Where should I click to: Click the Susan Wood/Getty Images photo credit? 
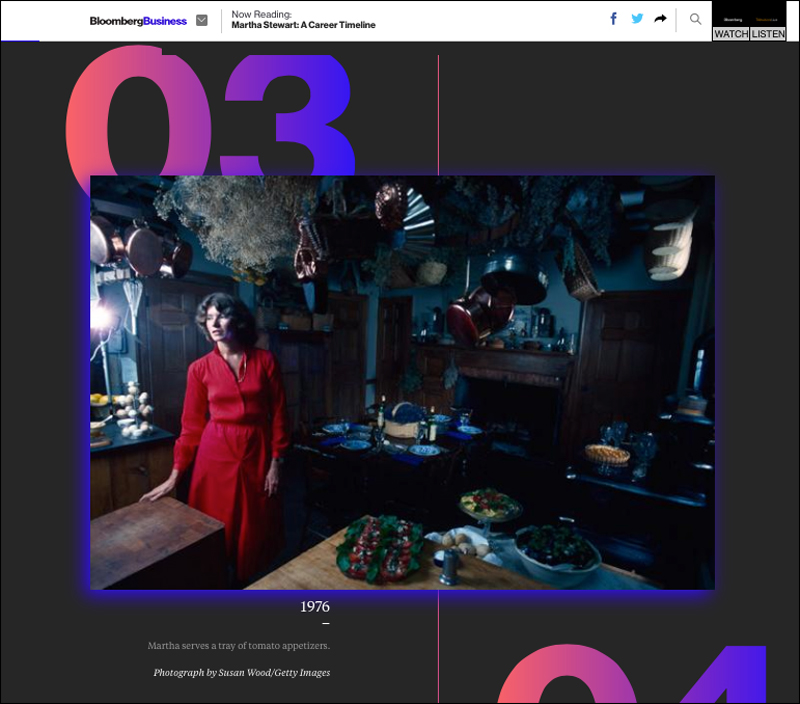(241, 673)
